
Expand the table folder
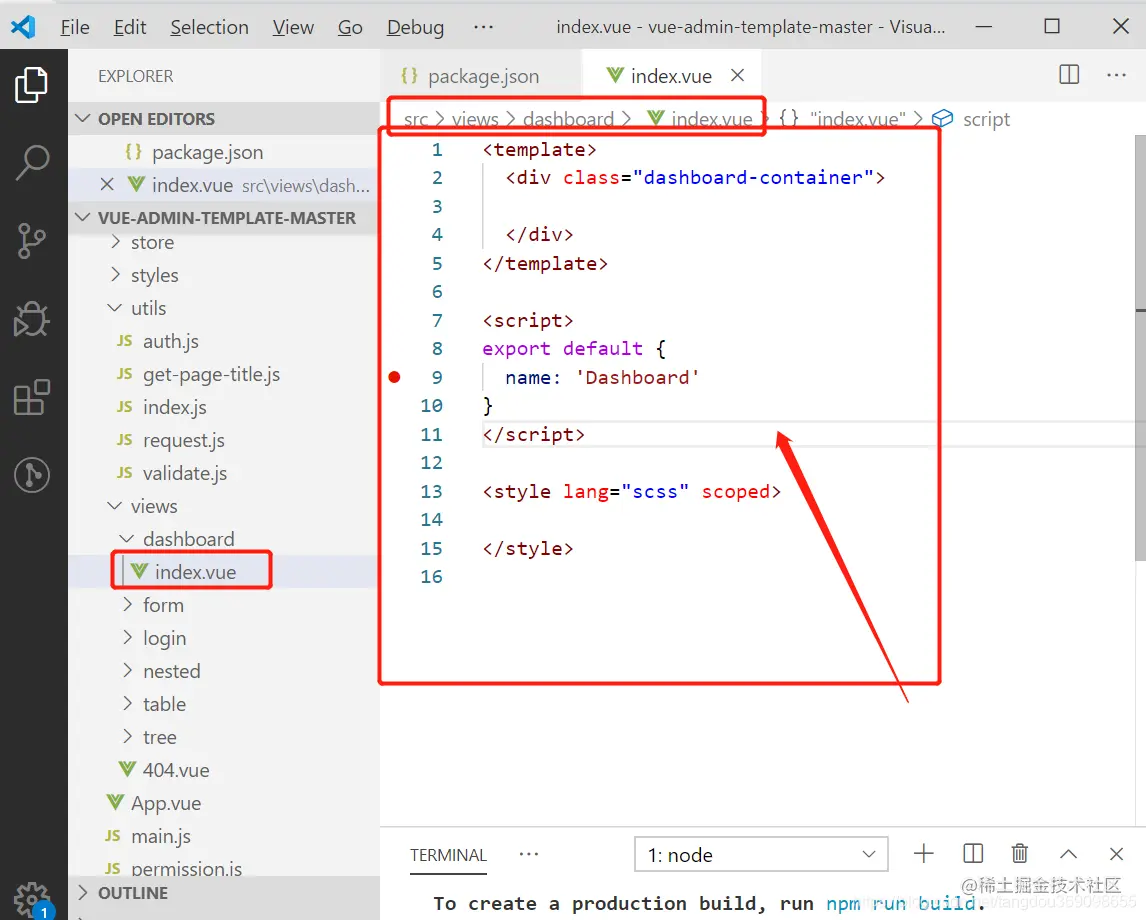pyautogui.click(x=128, y=703)
